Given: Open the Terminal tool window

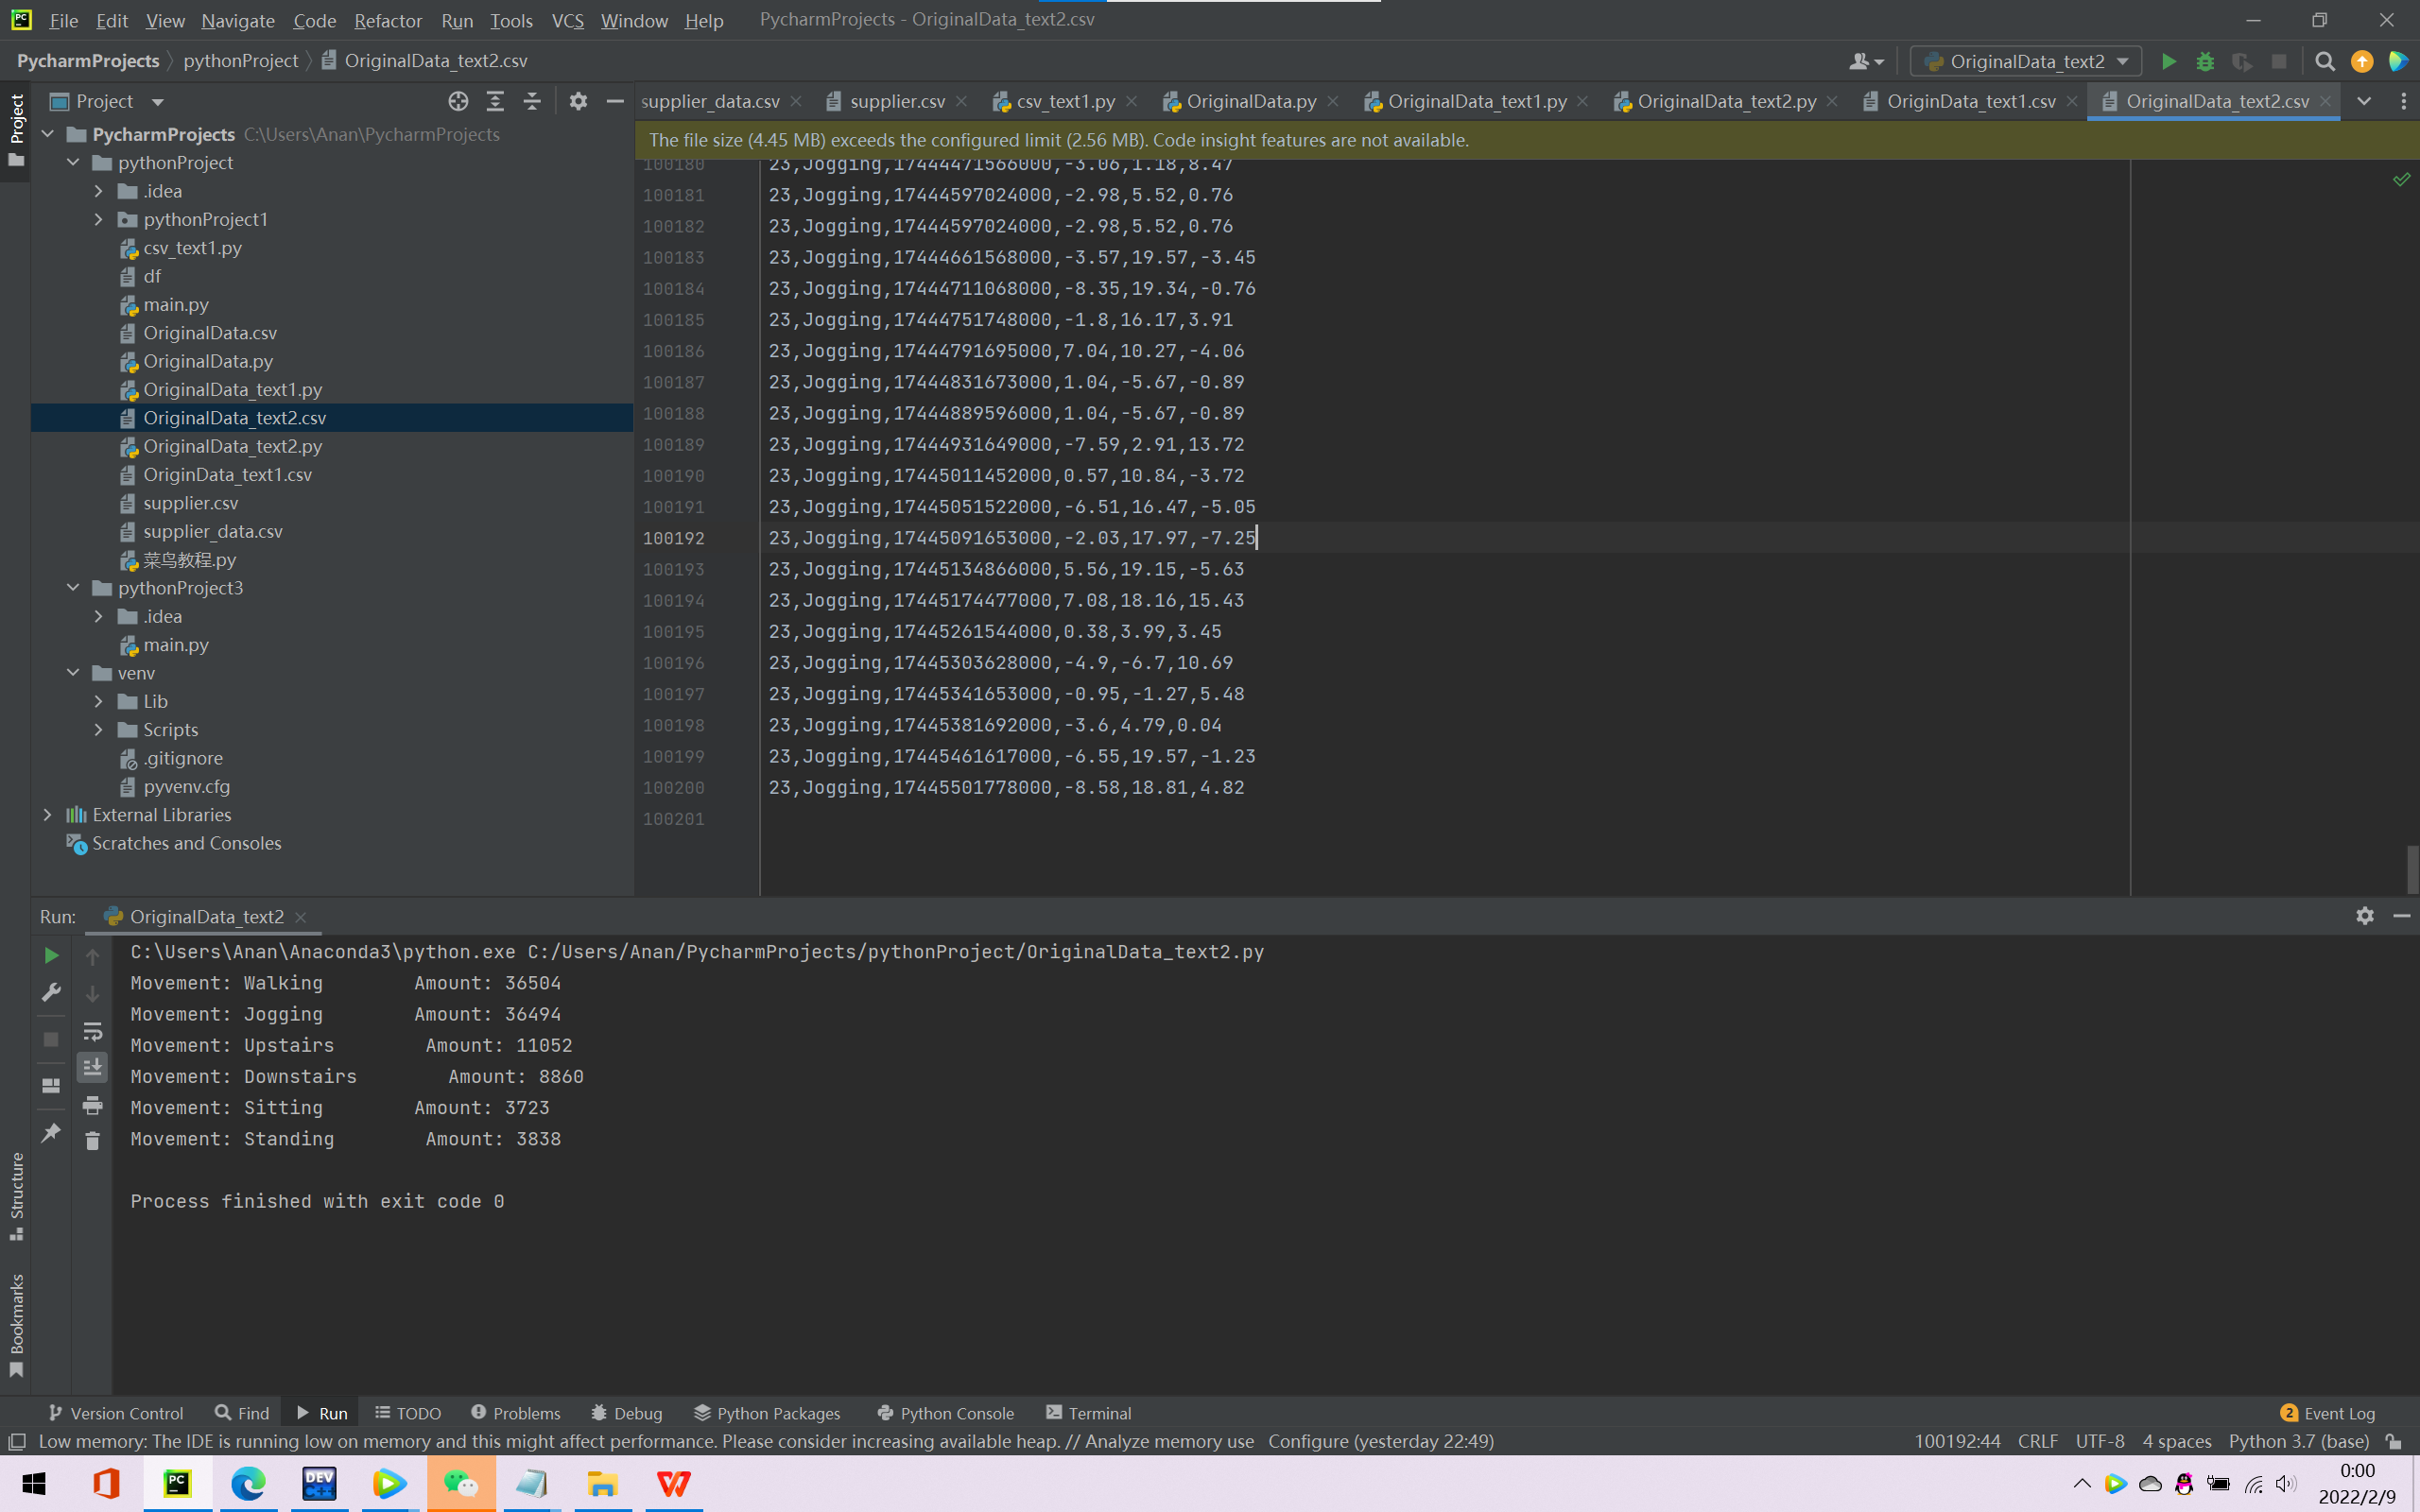Looking at the screenshot, I should [1088, 1413].
